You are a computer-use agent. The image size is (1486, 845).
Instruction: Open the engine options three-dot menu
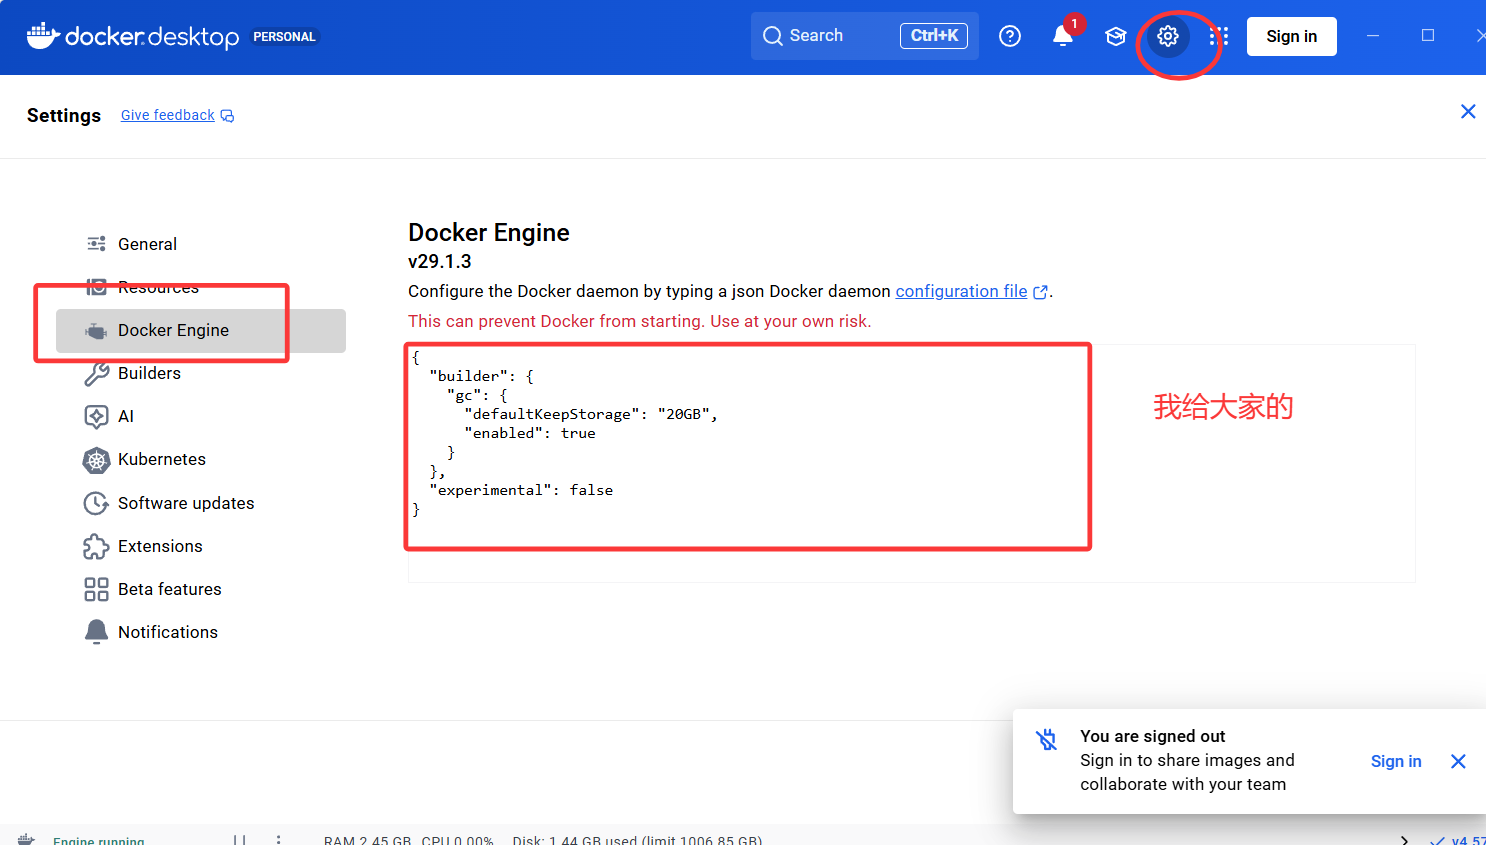pyautogui.click(x=278, y=840)
